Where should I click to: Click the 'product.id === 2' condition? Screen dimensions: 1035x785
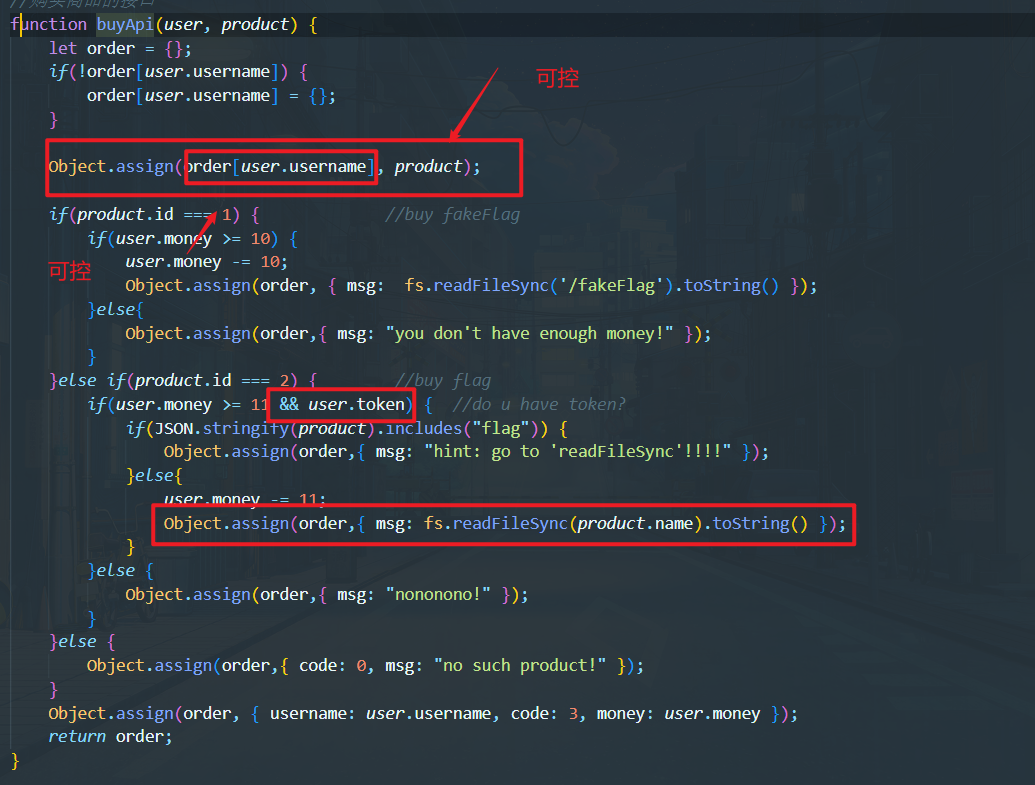pos(212,381)
